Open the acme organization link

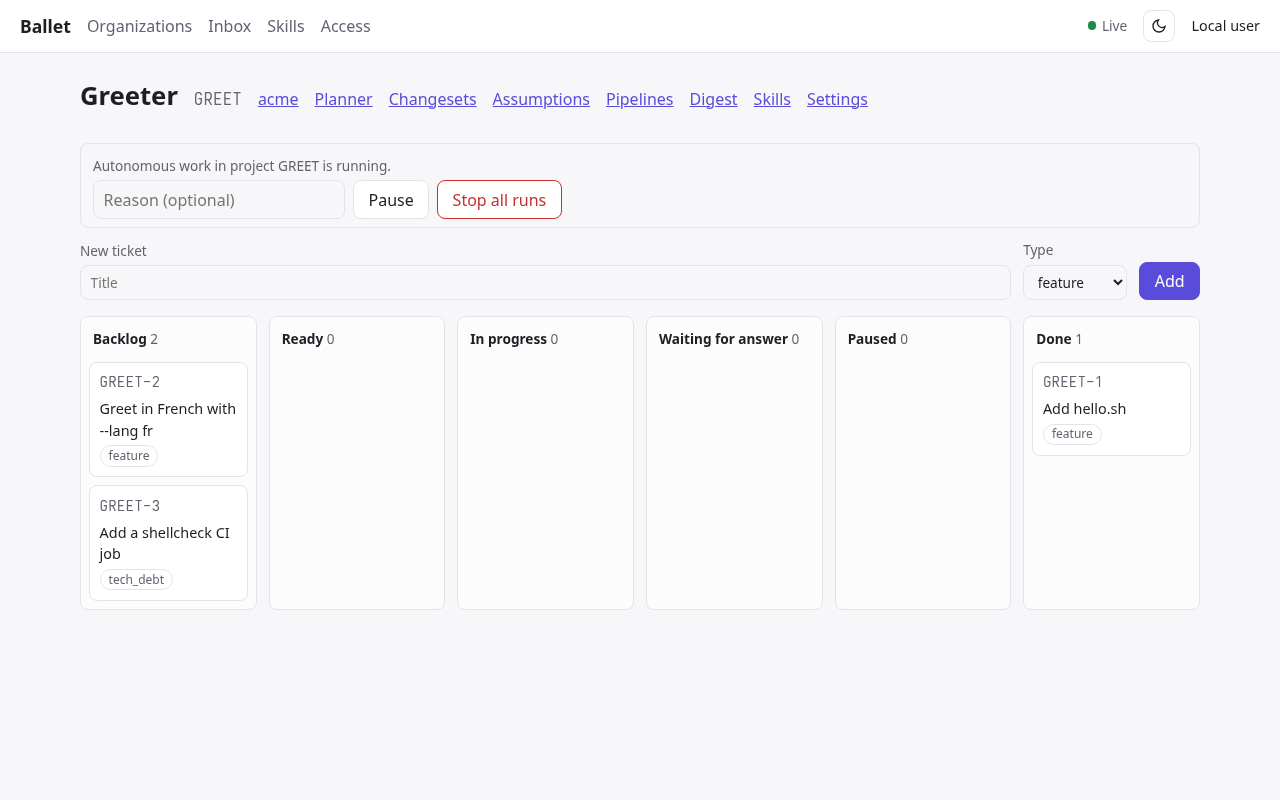tap(278, 99)
